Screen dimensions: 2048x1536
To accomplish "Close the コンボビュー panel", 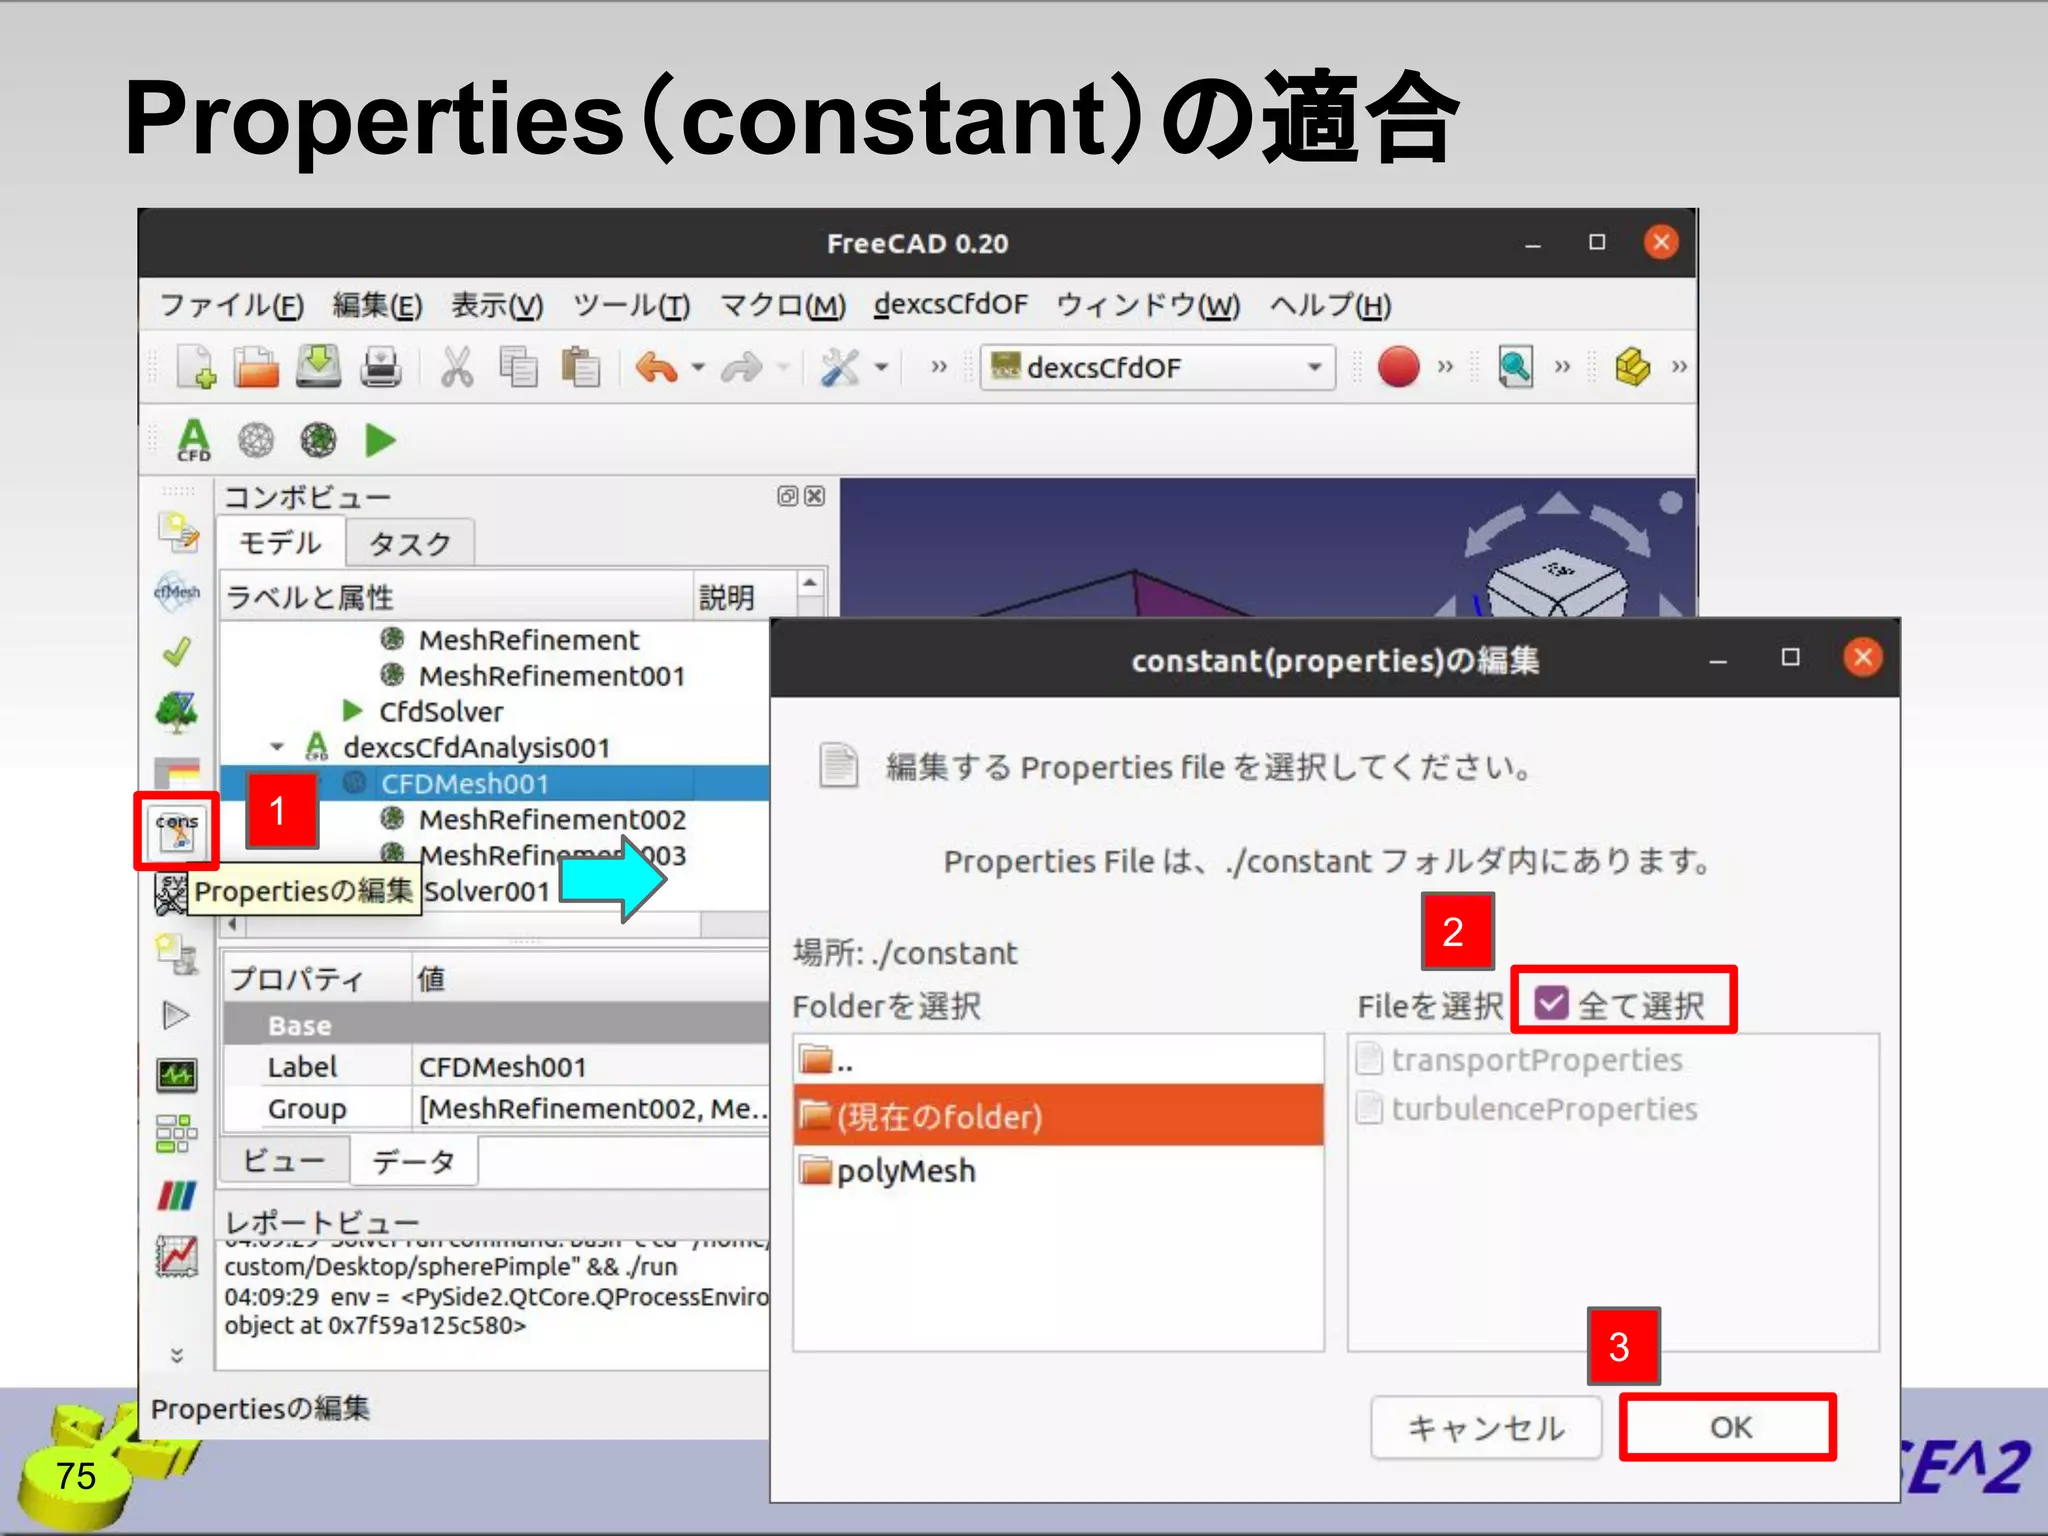I will click(x=815, y=496).
